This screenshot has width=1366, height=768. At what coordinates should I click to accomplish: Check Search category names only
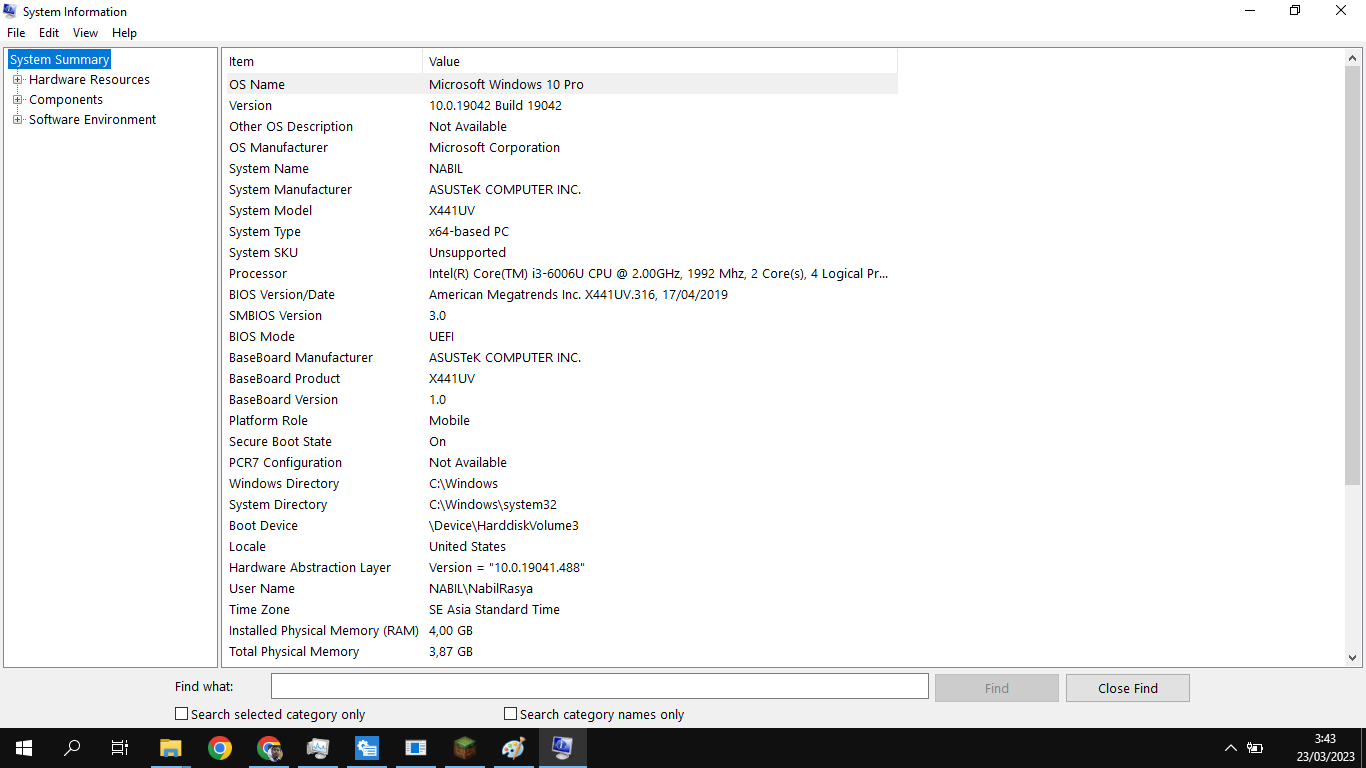tap(509, 713)
